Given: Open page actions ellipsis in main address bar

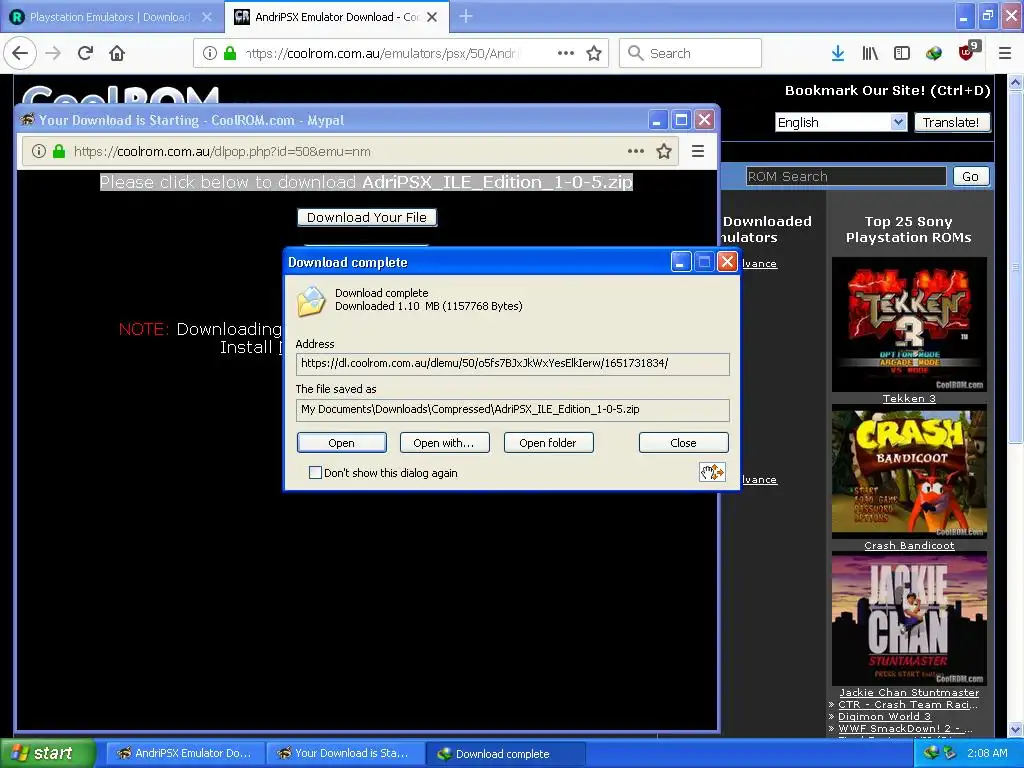Looking at the screenshot, I should [x=566, y=53].
